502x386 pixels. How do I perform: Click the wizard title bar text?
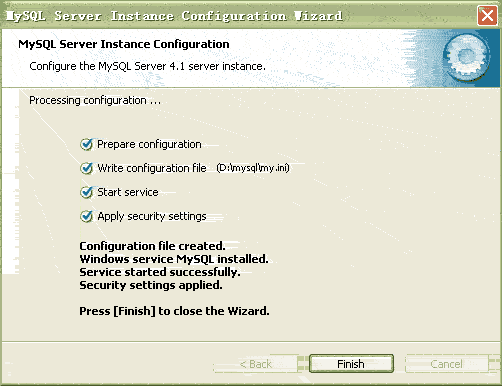[175, 16]
